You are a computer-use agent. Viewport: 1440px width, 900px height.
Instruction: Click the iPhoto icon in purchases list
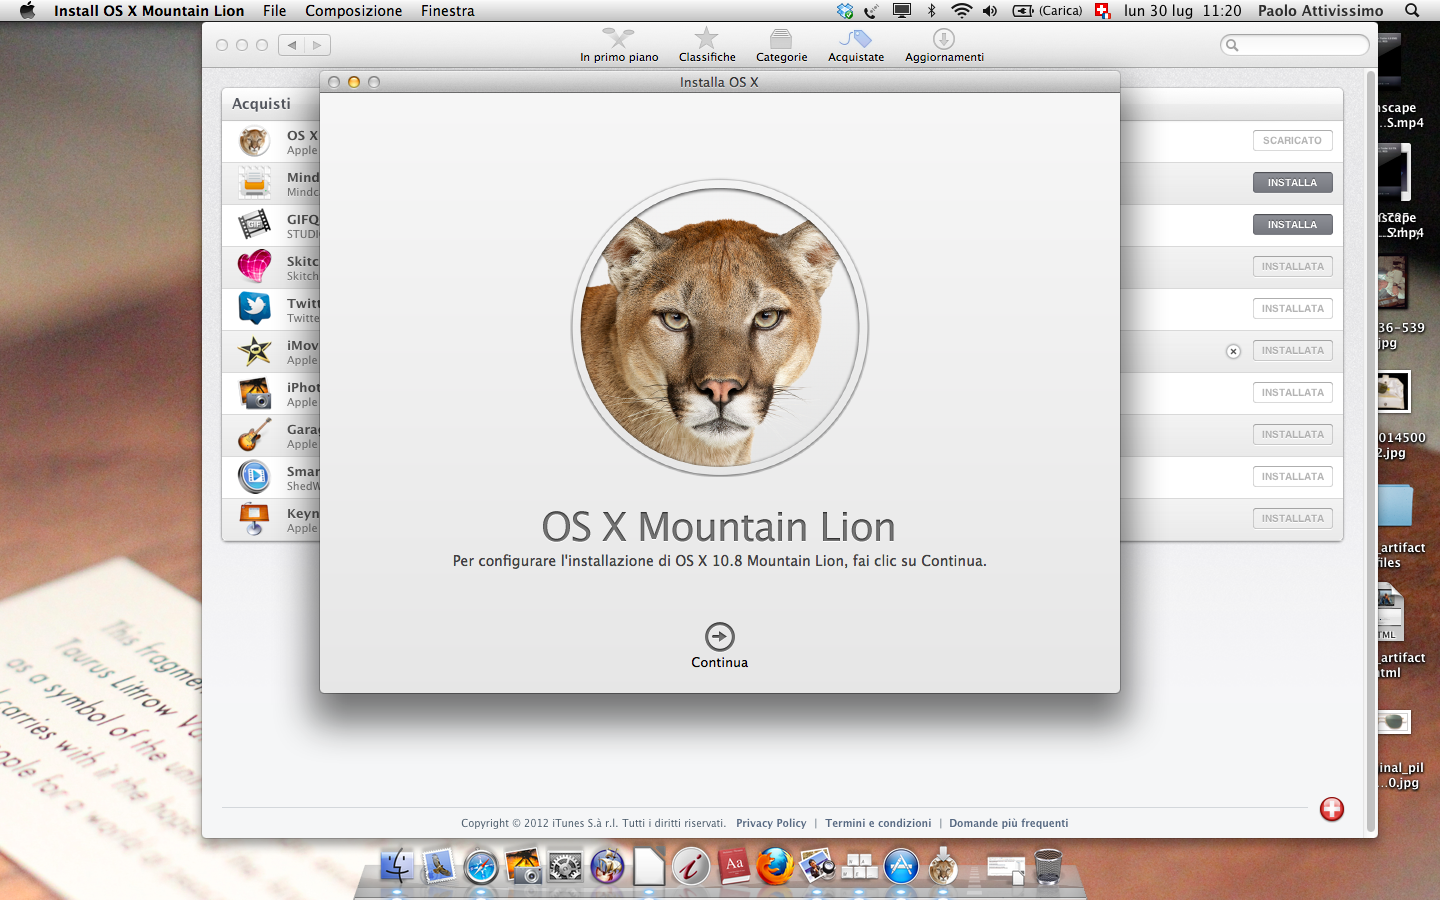coord(254,393)
